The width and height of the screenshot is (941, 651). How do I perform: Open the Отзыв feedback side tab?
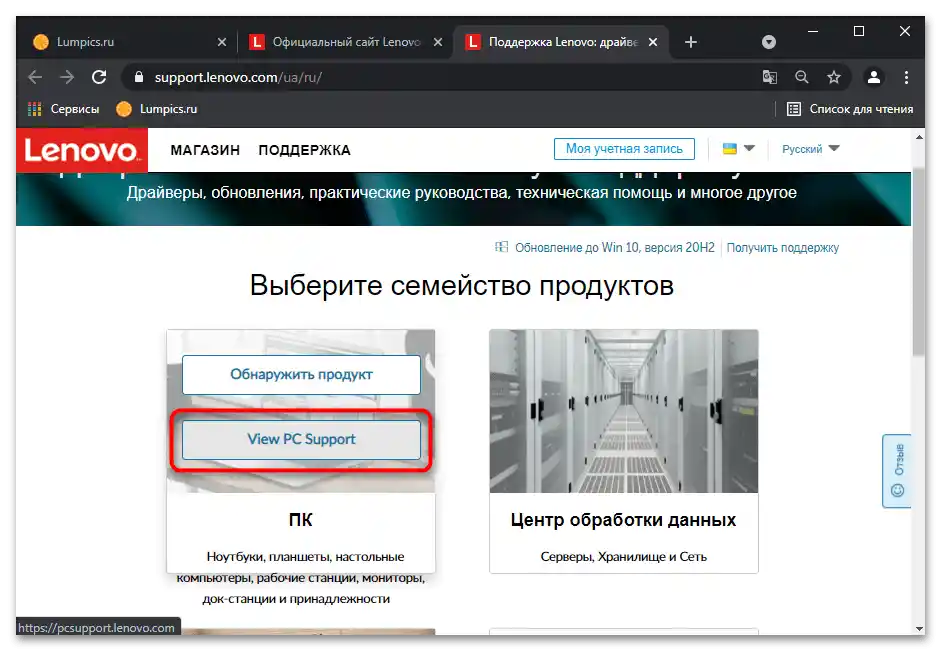tap(897, 471)
